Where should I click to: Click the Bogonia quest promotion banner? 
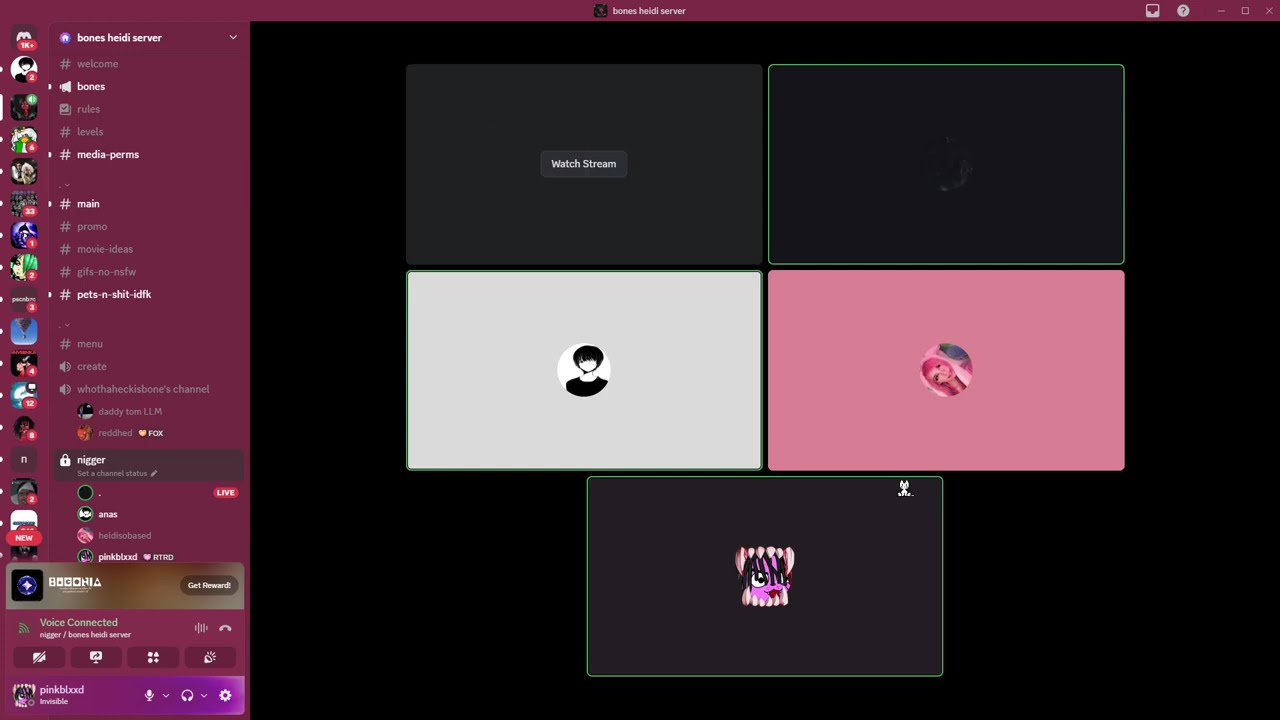click(125, 585)
